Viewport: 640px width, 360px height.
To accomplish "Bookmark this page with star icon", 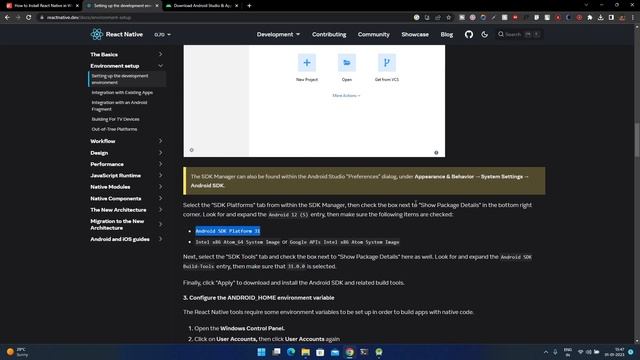I will click(449, 18).
